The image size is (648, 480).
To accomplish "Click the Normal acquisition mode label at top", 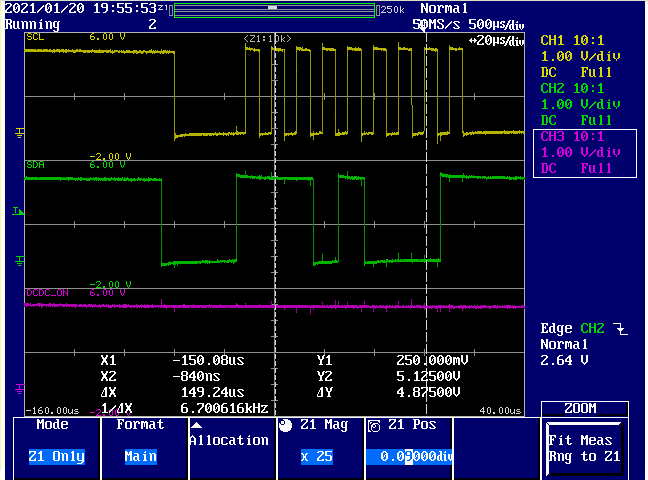I will (444, 8).
